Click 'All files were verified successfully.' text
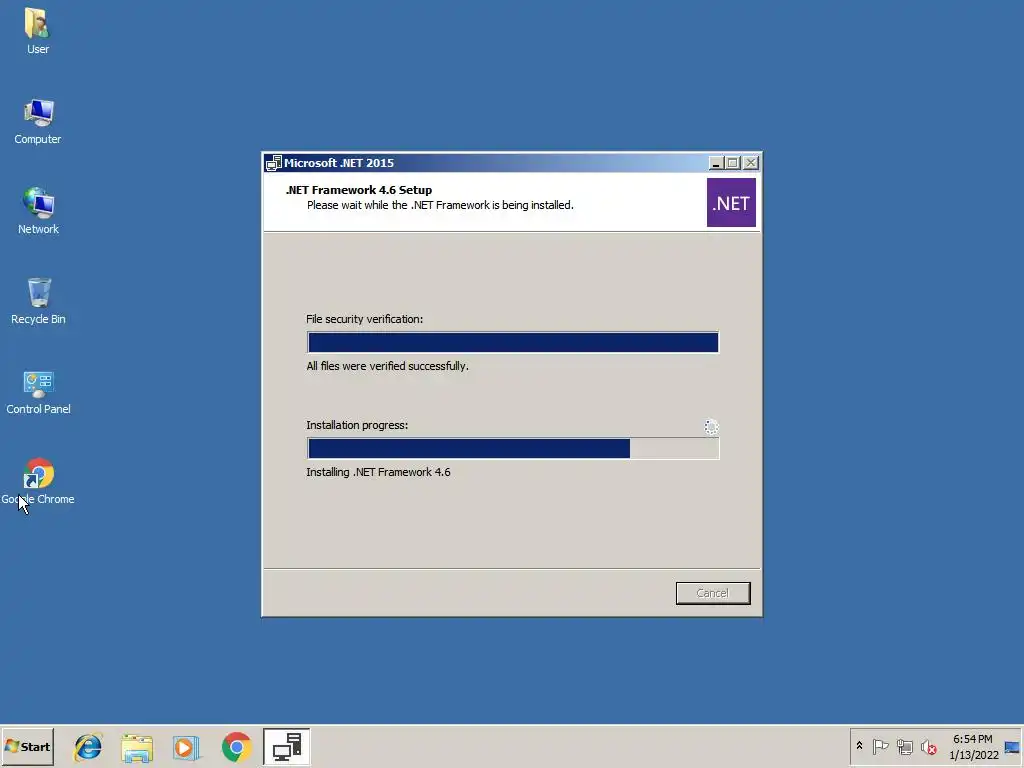The image size is (1024, 768). click(x=387, y=366)
